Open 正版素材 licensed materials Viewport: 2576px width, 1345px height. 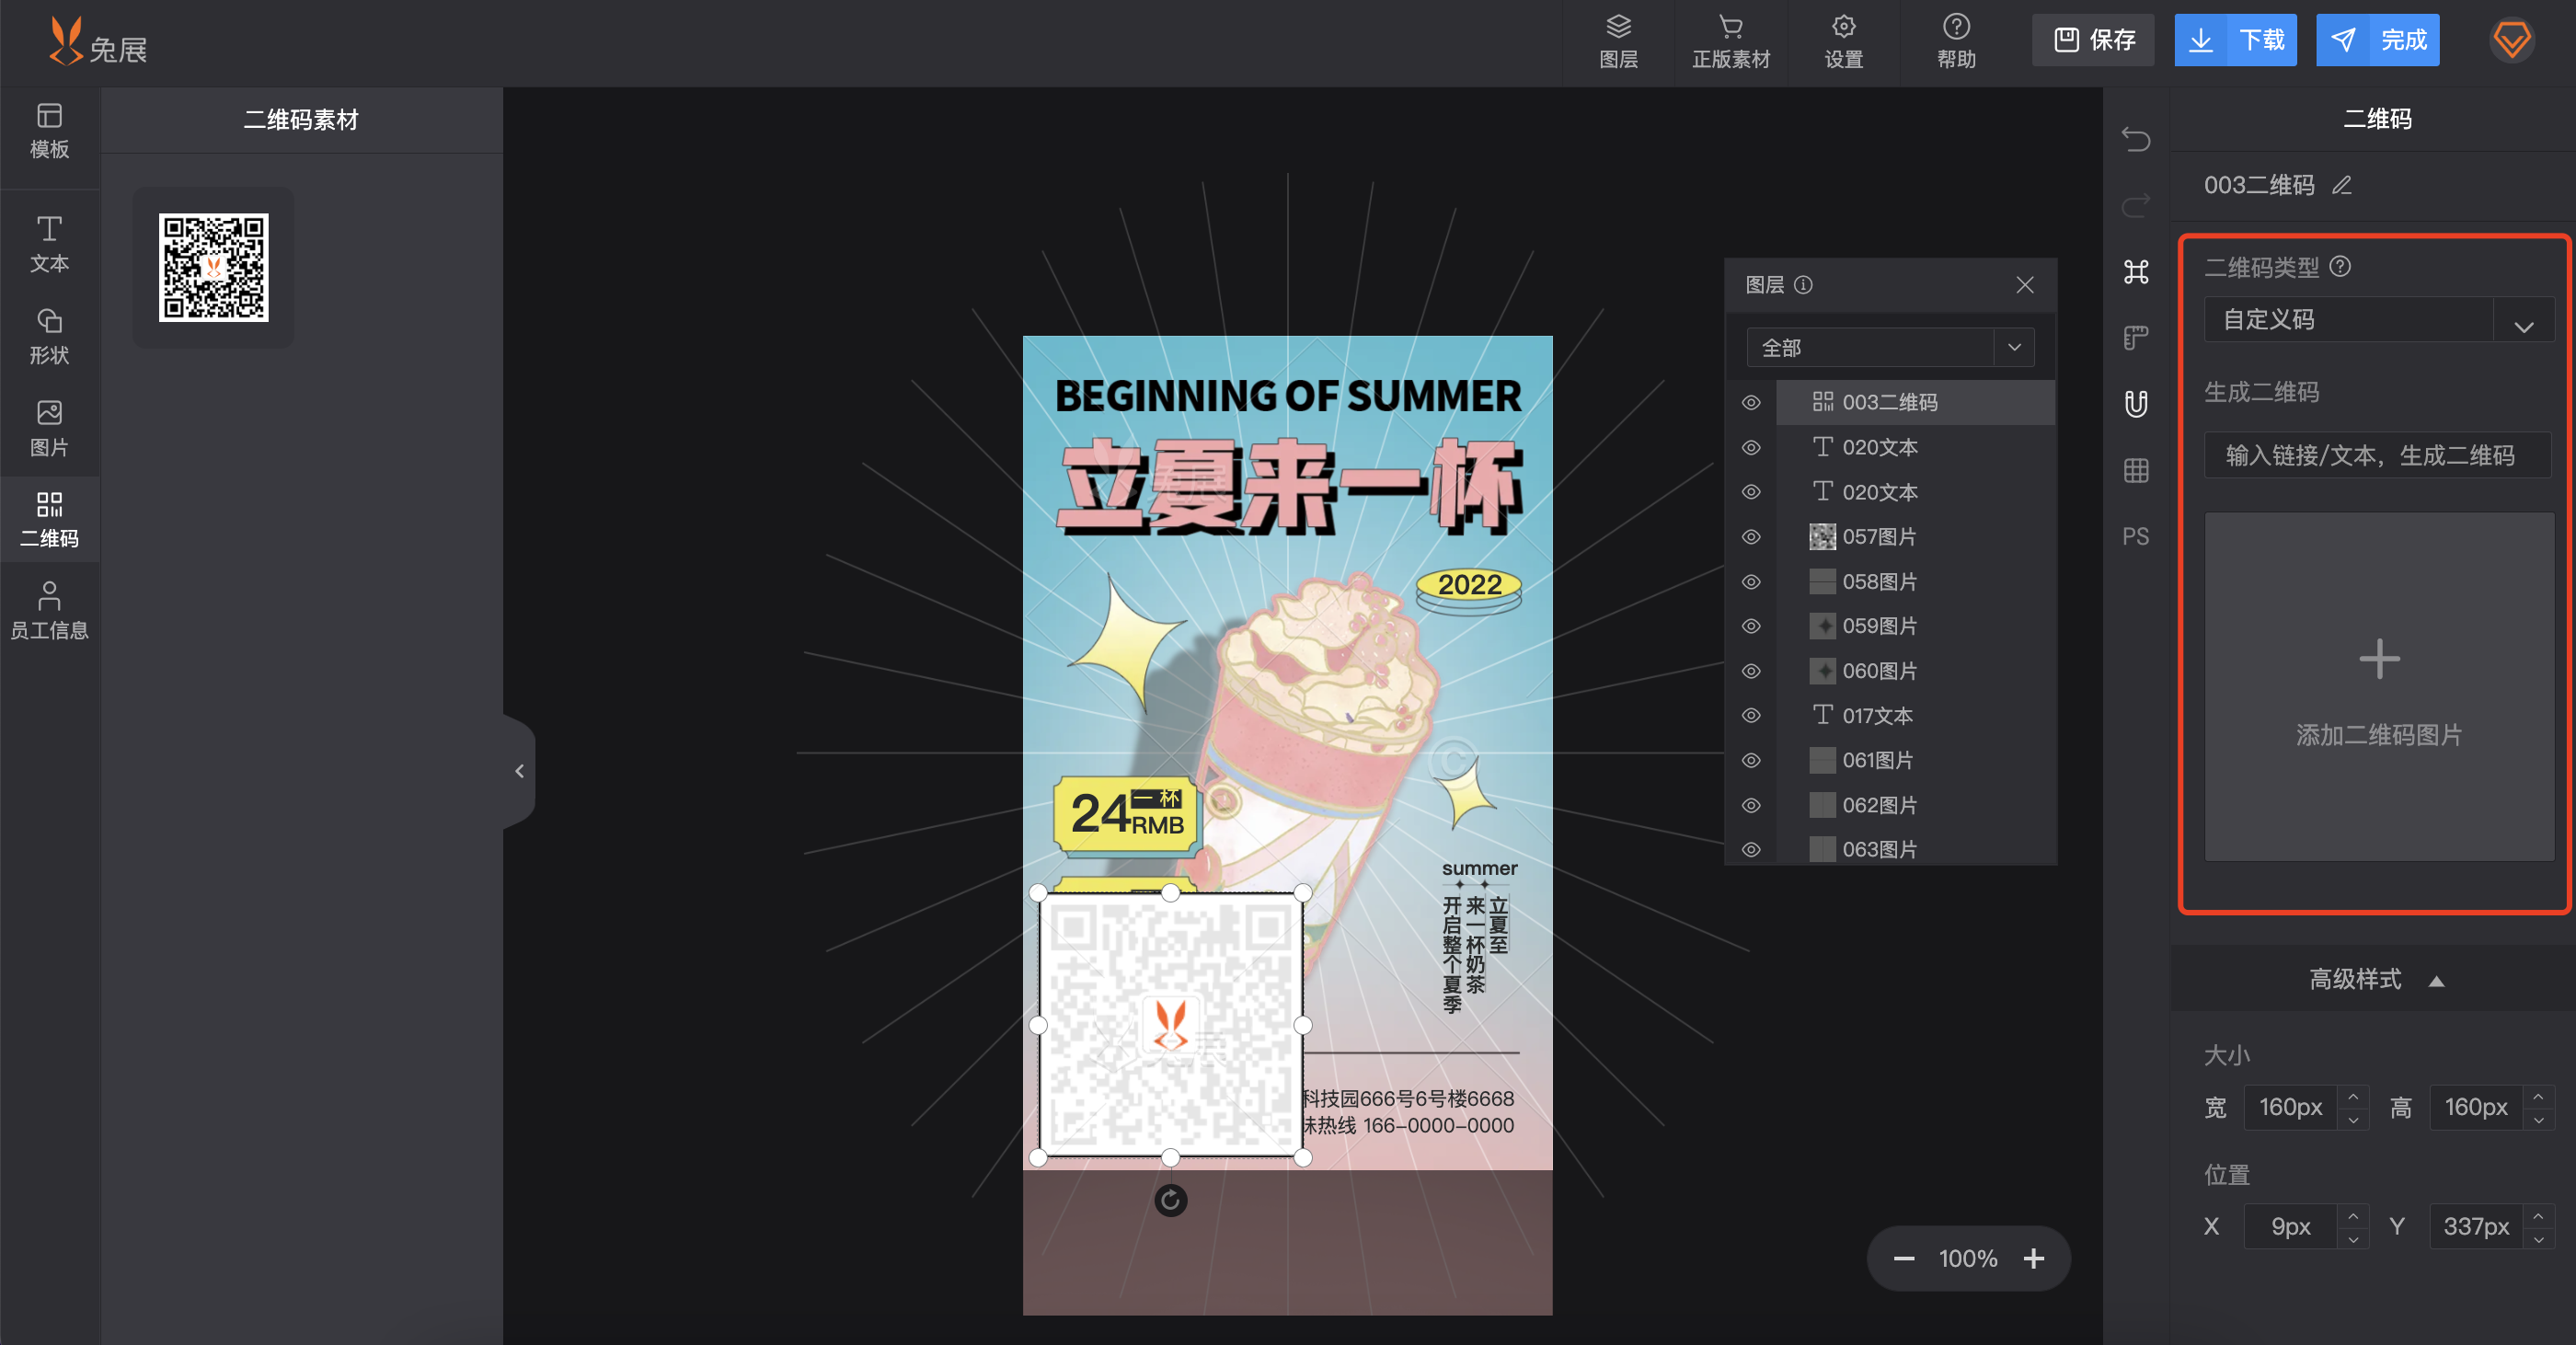click(x=1731, y=42)
